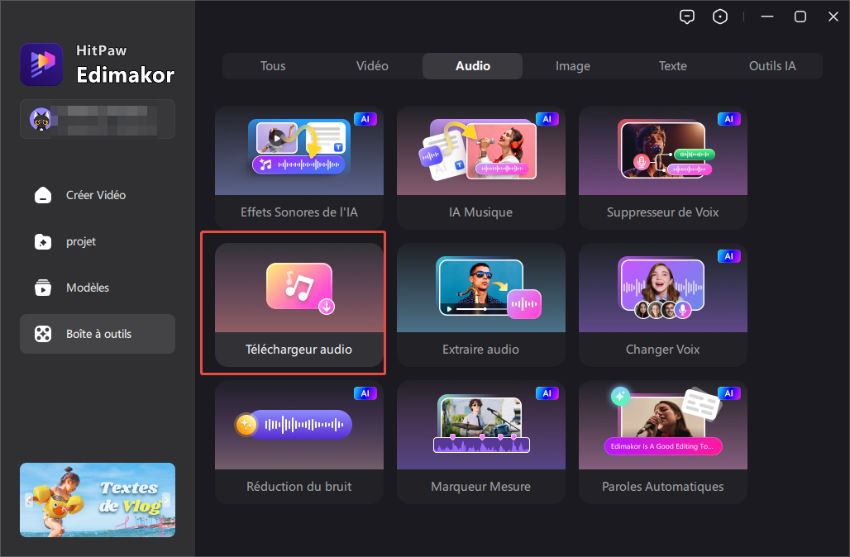Open the feedback message icon in title bar
The width and height of the screenshot is (850, 557).
pyautogui.click(x=686, y=17)
